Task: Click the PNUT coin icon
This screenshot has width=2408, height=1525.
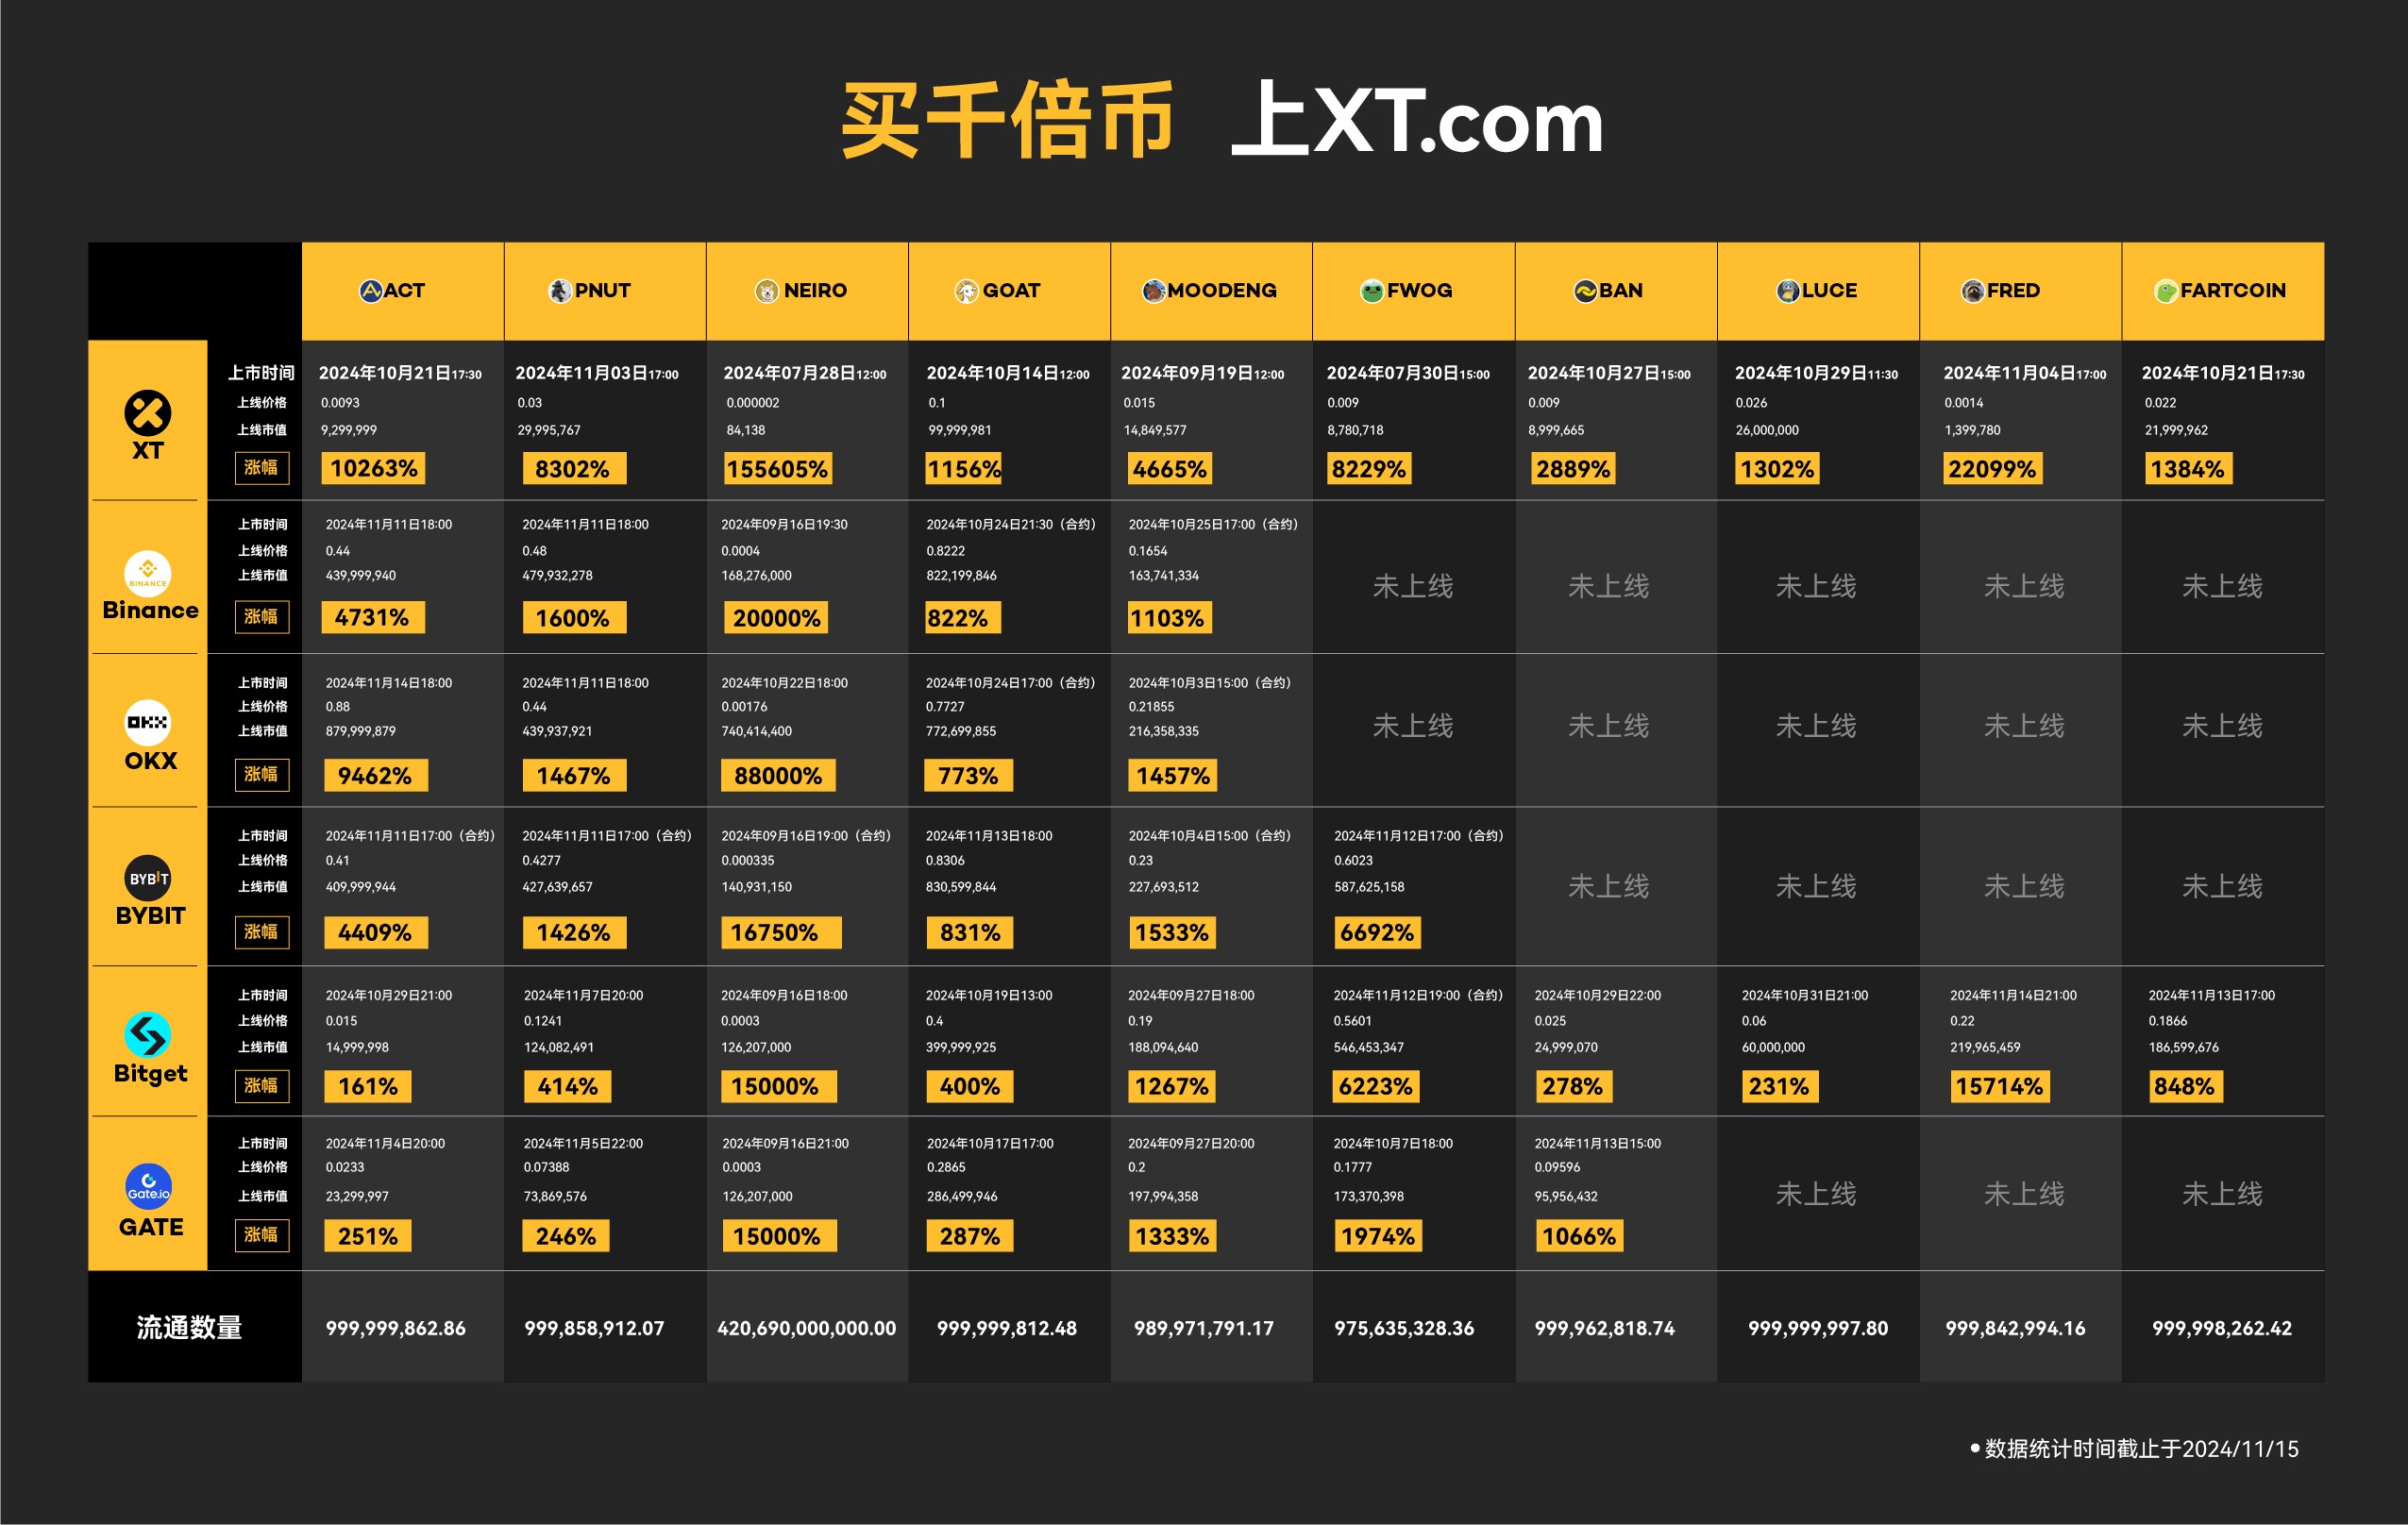Action: coord(560,291)
